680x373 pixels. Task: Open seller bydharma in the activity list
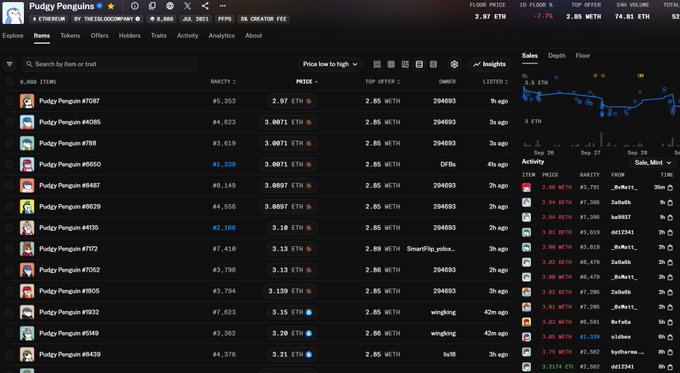tap(628, 352)
